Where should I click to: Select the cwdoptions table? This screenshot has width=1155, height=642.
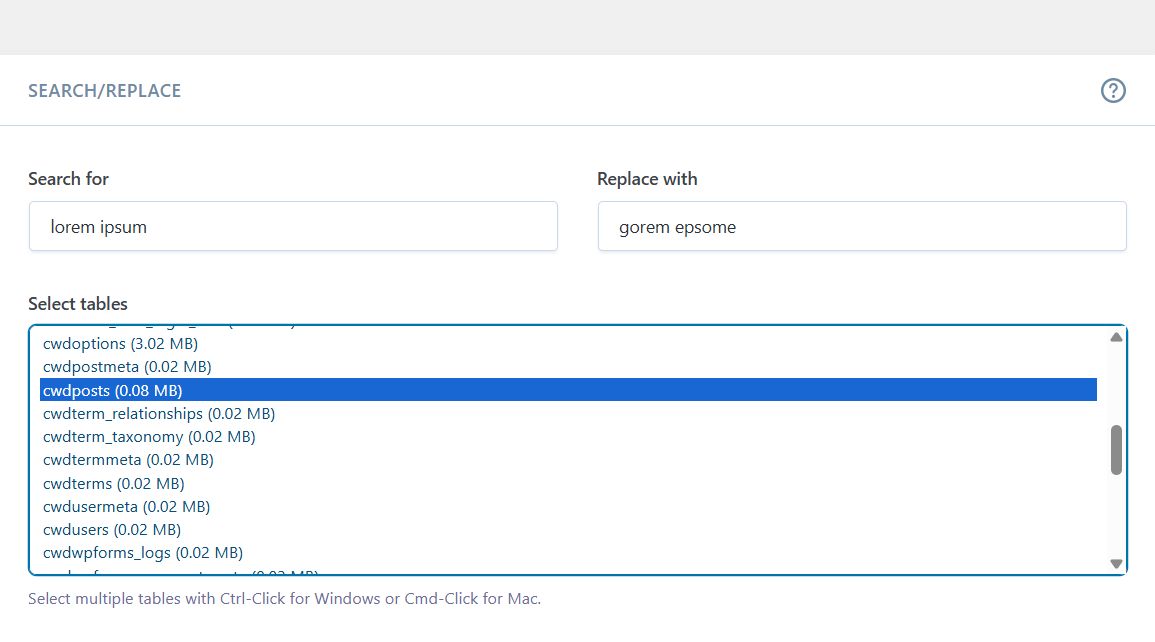[x=120, y=344]
